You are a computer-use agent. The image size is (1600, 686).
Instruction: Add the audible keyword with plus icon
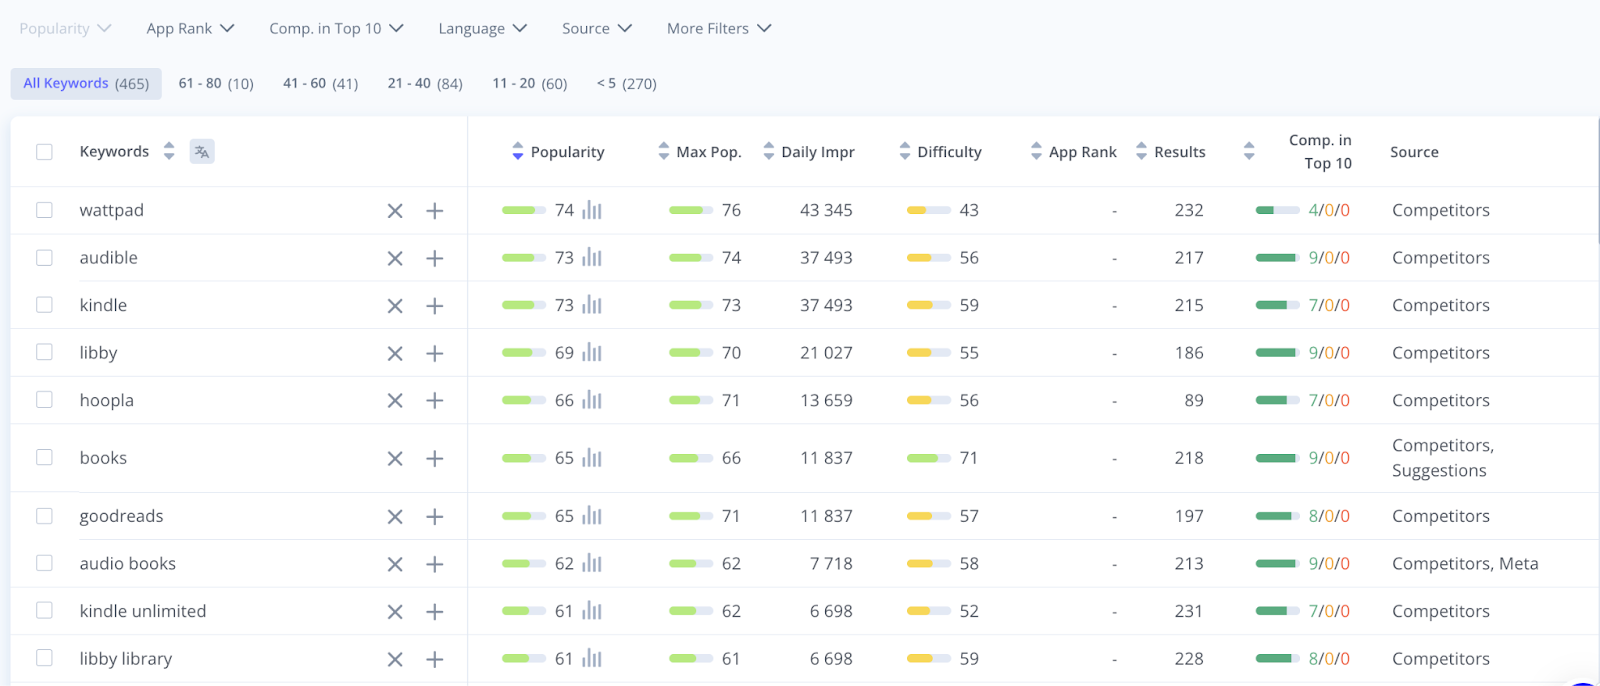[434, 258]
